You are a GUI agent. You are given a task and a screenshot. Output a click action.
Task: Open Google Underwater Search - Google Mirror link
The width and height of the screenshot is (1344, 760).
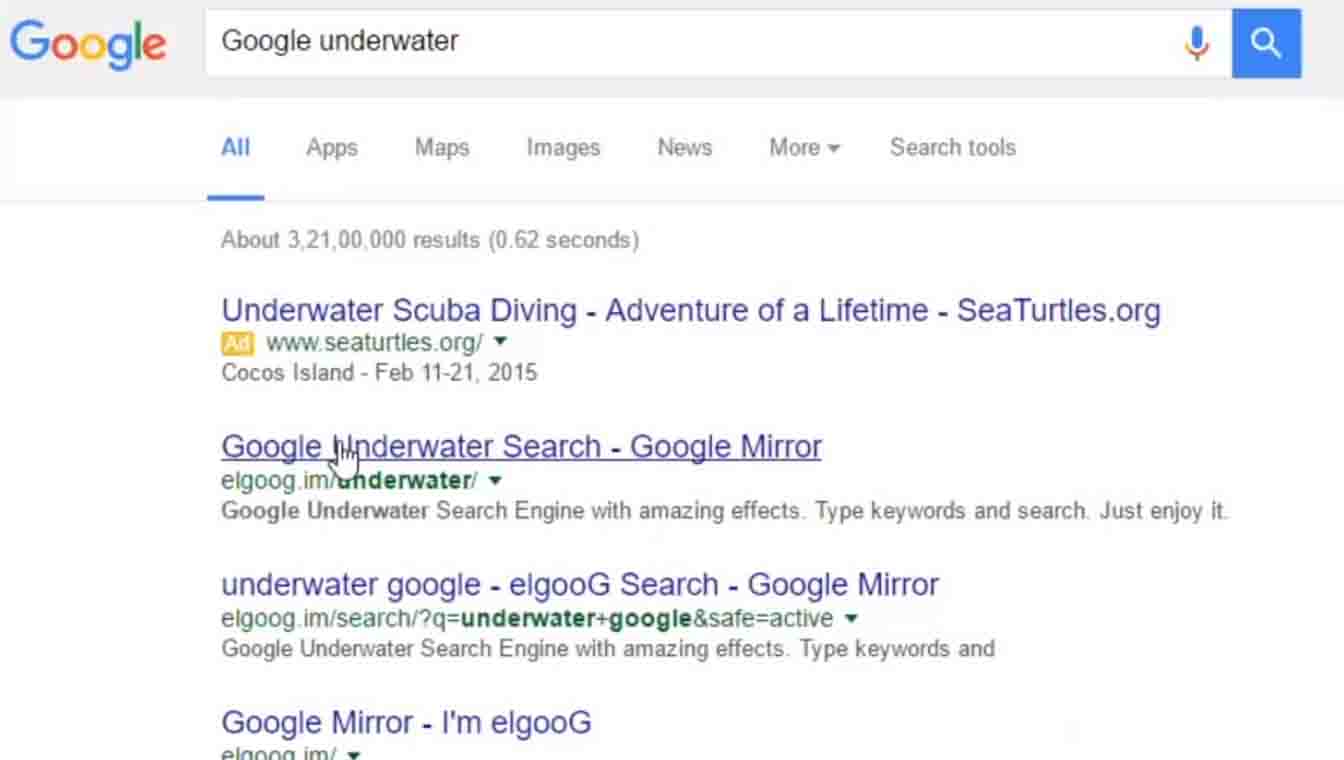(521, 446)
